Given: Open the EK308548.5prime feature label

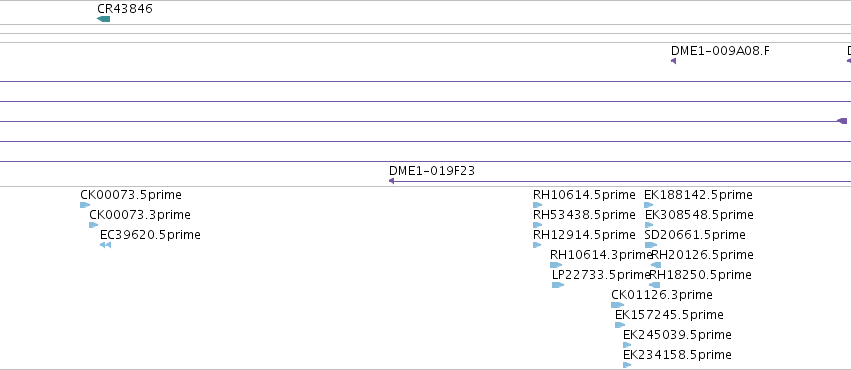Looking at the screenshot, I should click(x=699, y=215).
